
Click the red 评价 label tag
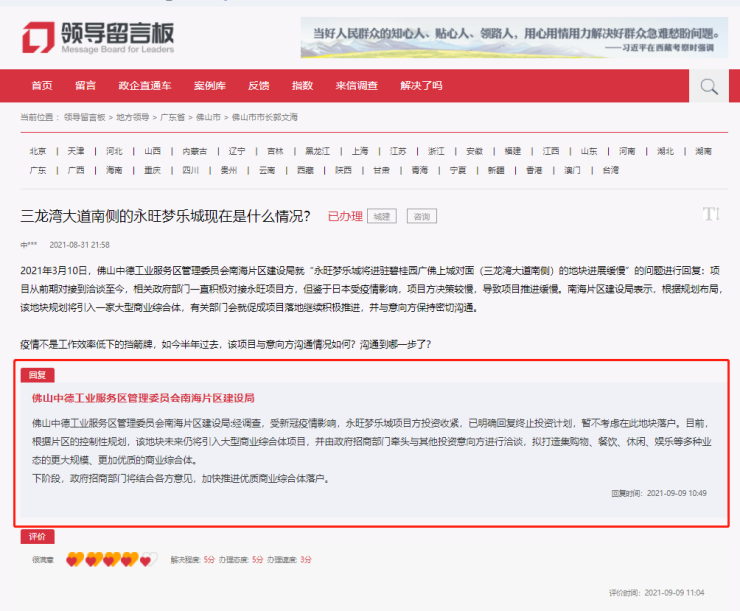pyautogui.click(x=37, y=537)
